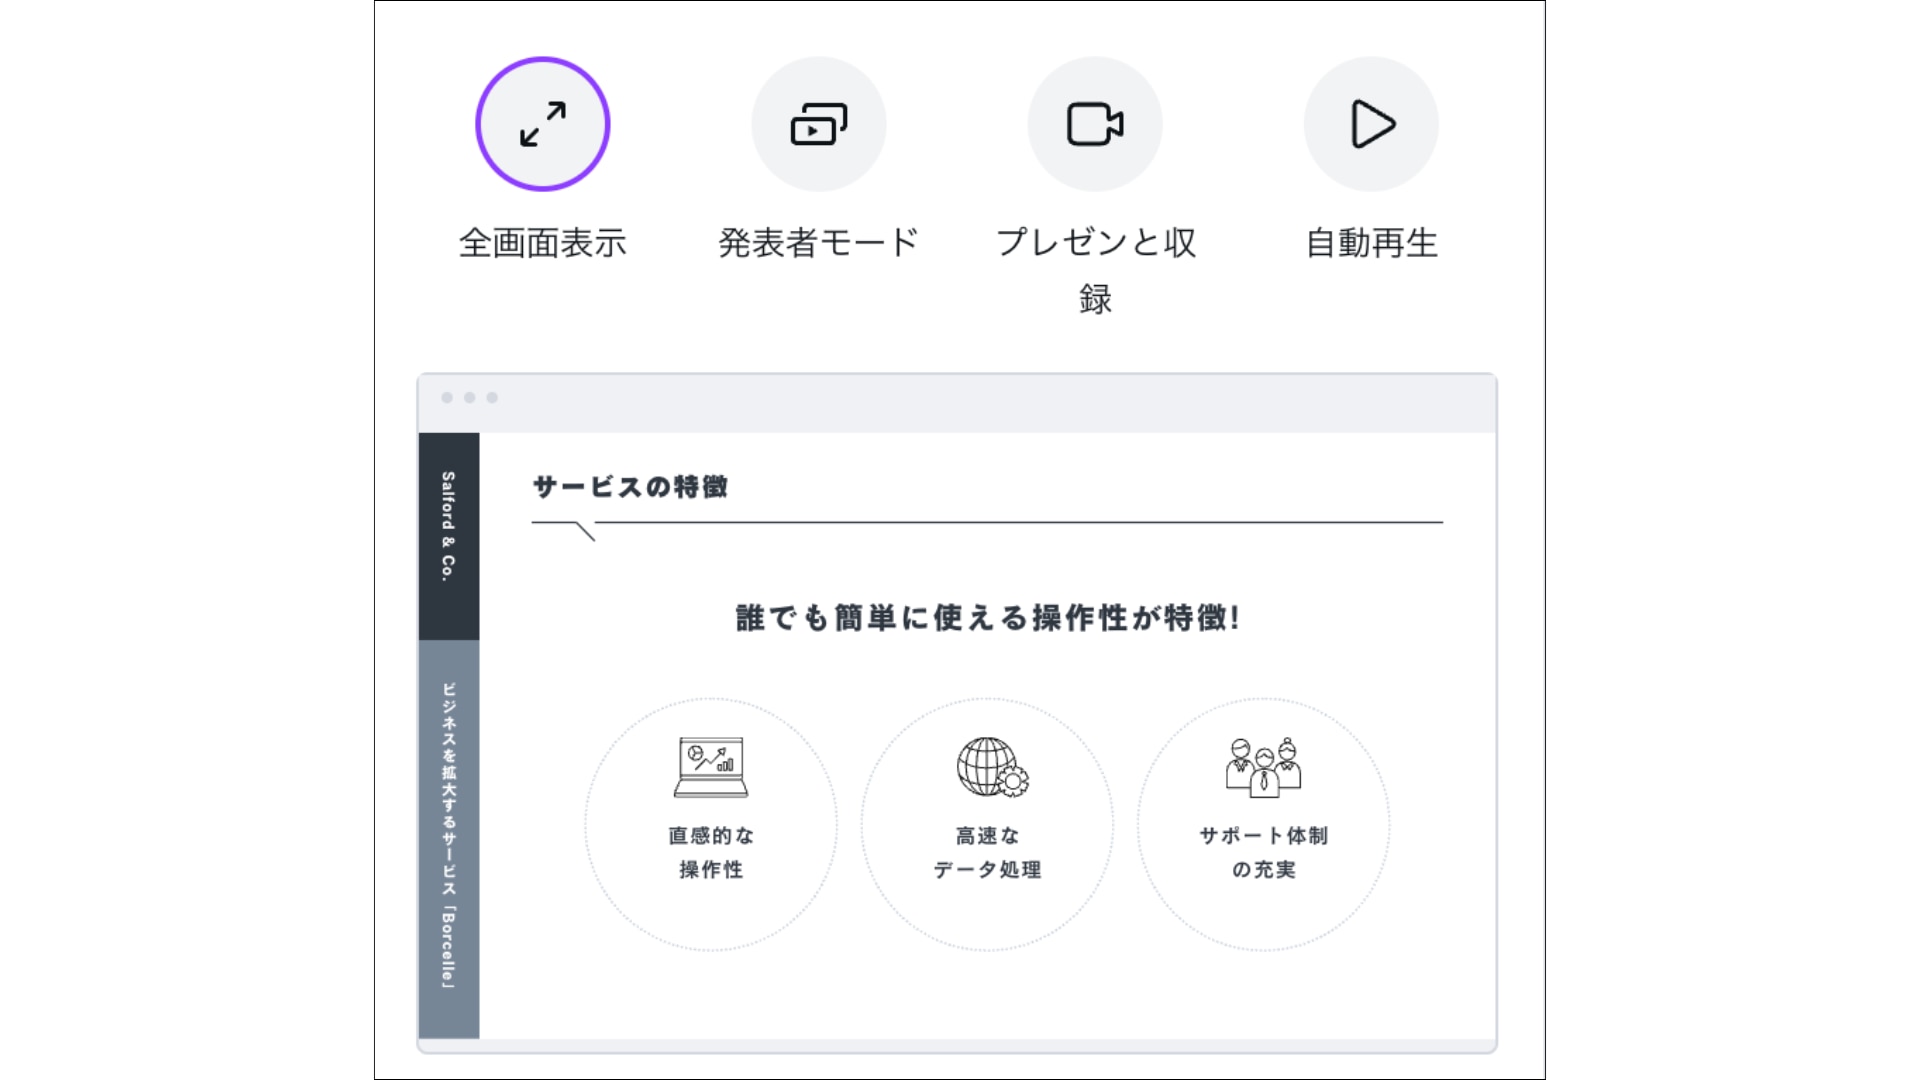Screen dimensions: 1920x1080
Task: Click the 発表者モード label
Action: click(x=818, y=243)
